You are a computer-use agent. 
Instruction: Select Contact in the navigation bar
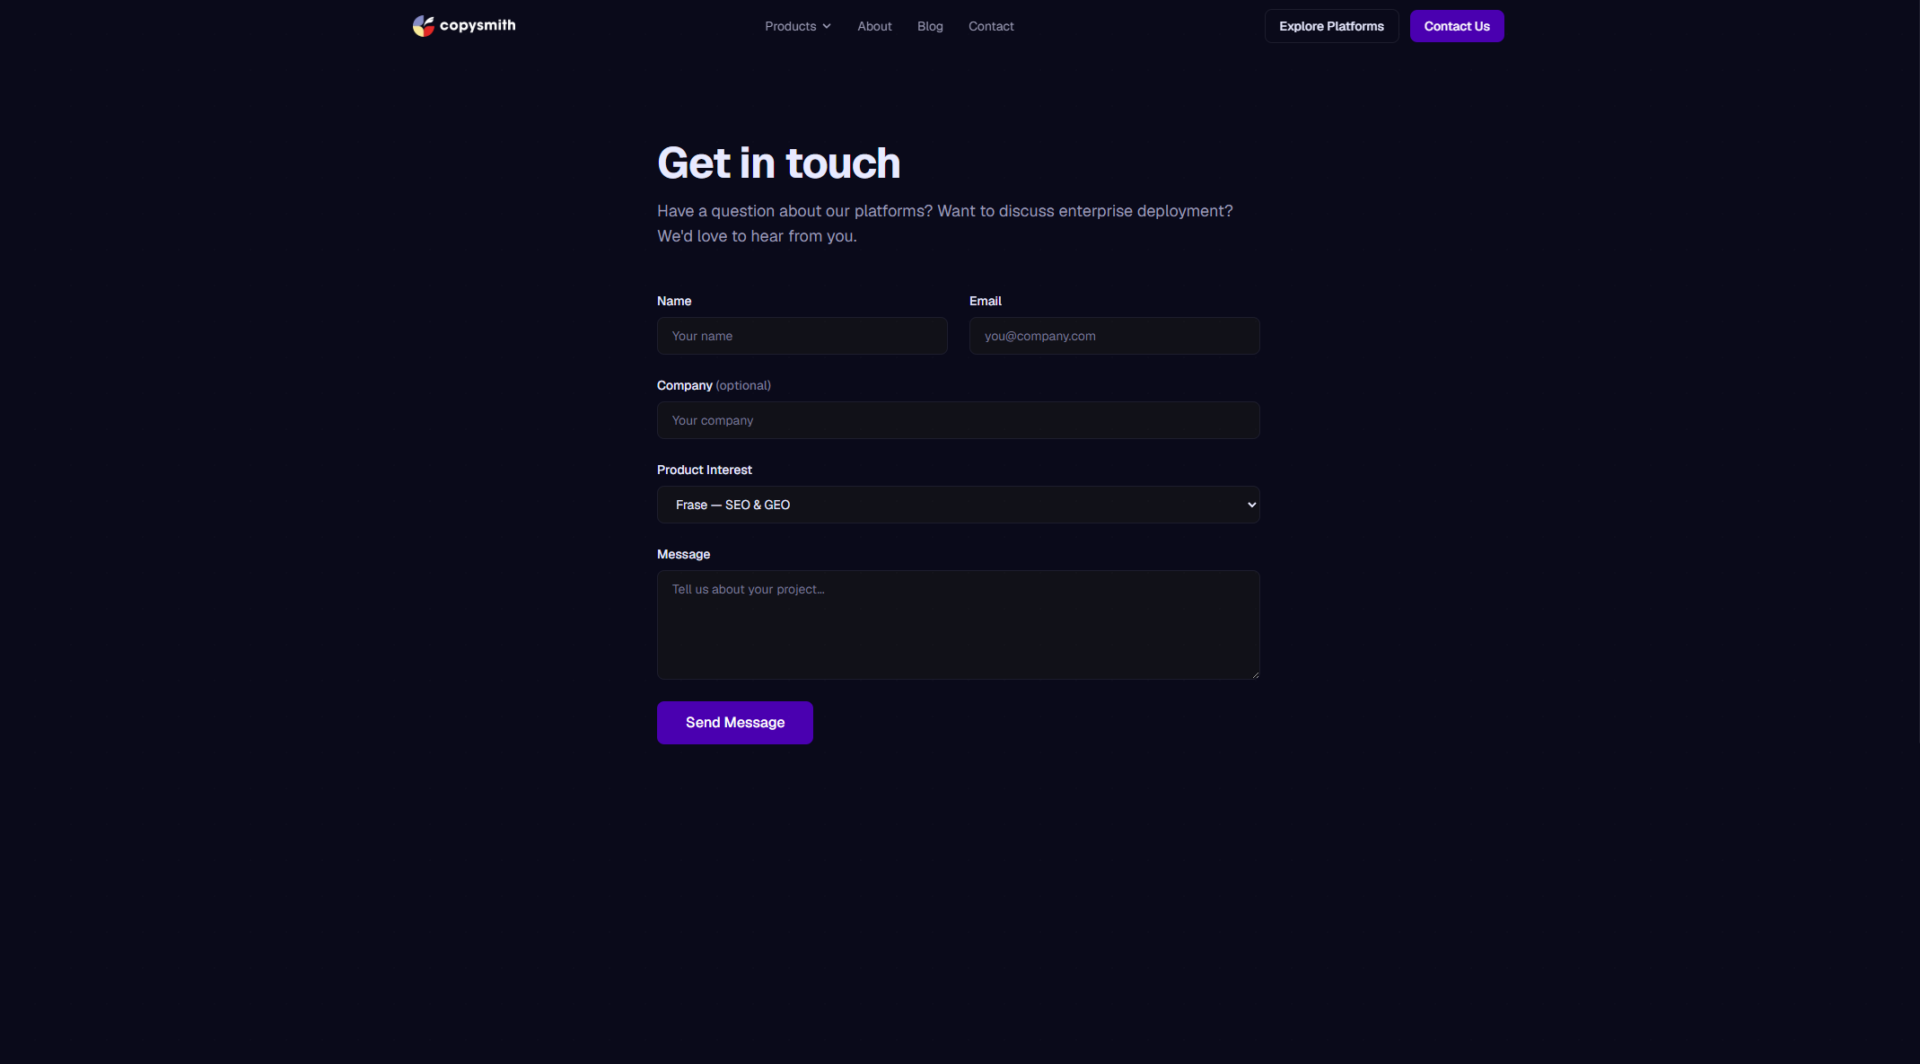(x=990, y=27)
